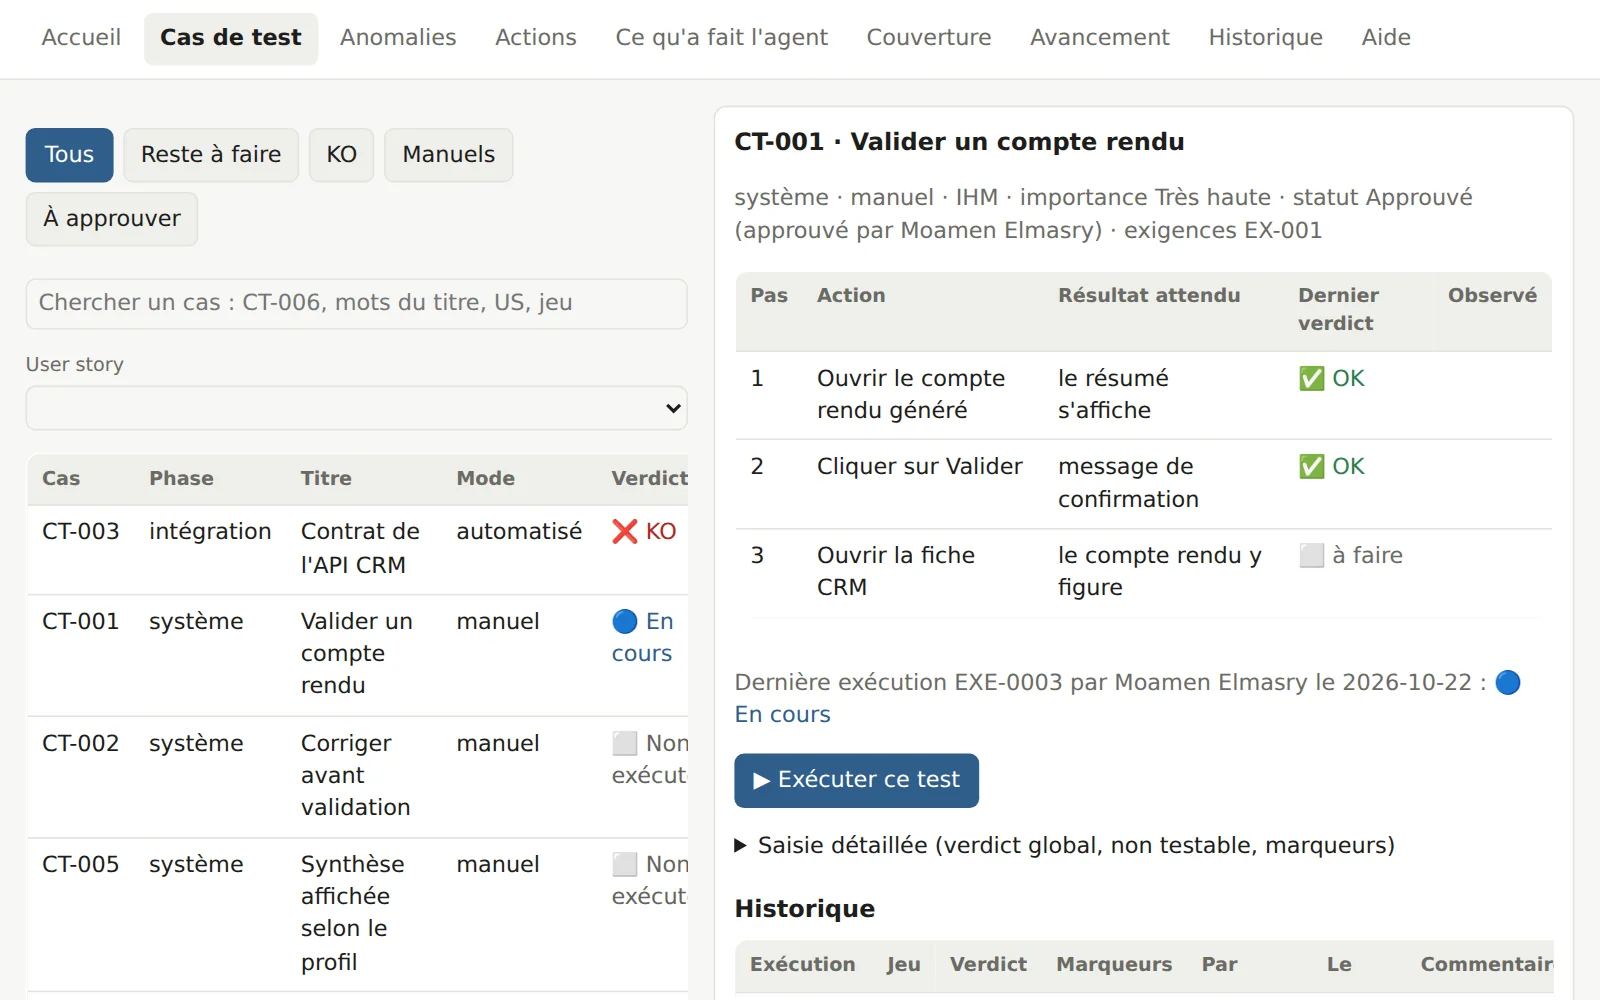Filter by Reste à faire
Screen dimensions: 1600x1000
pos(211,155)
